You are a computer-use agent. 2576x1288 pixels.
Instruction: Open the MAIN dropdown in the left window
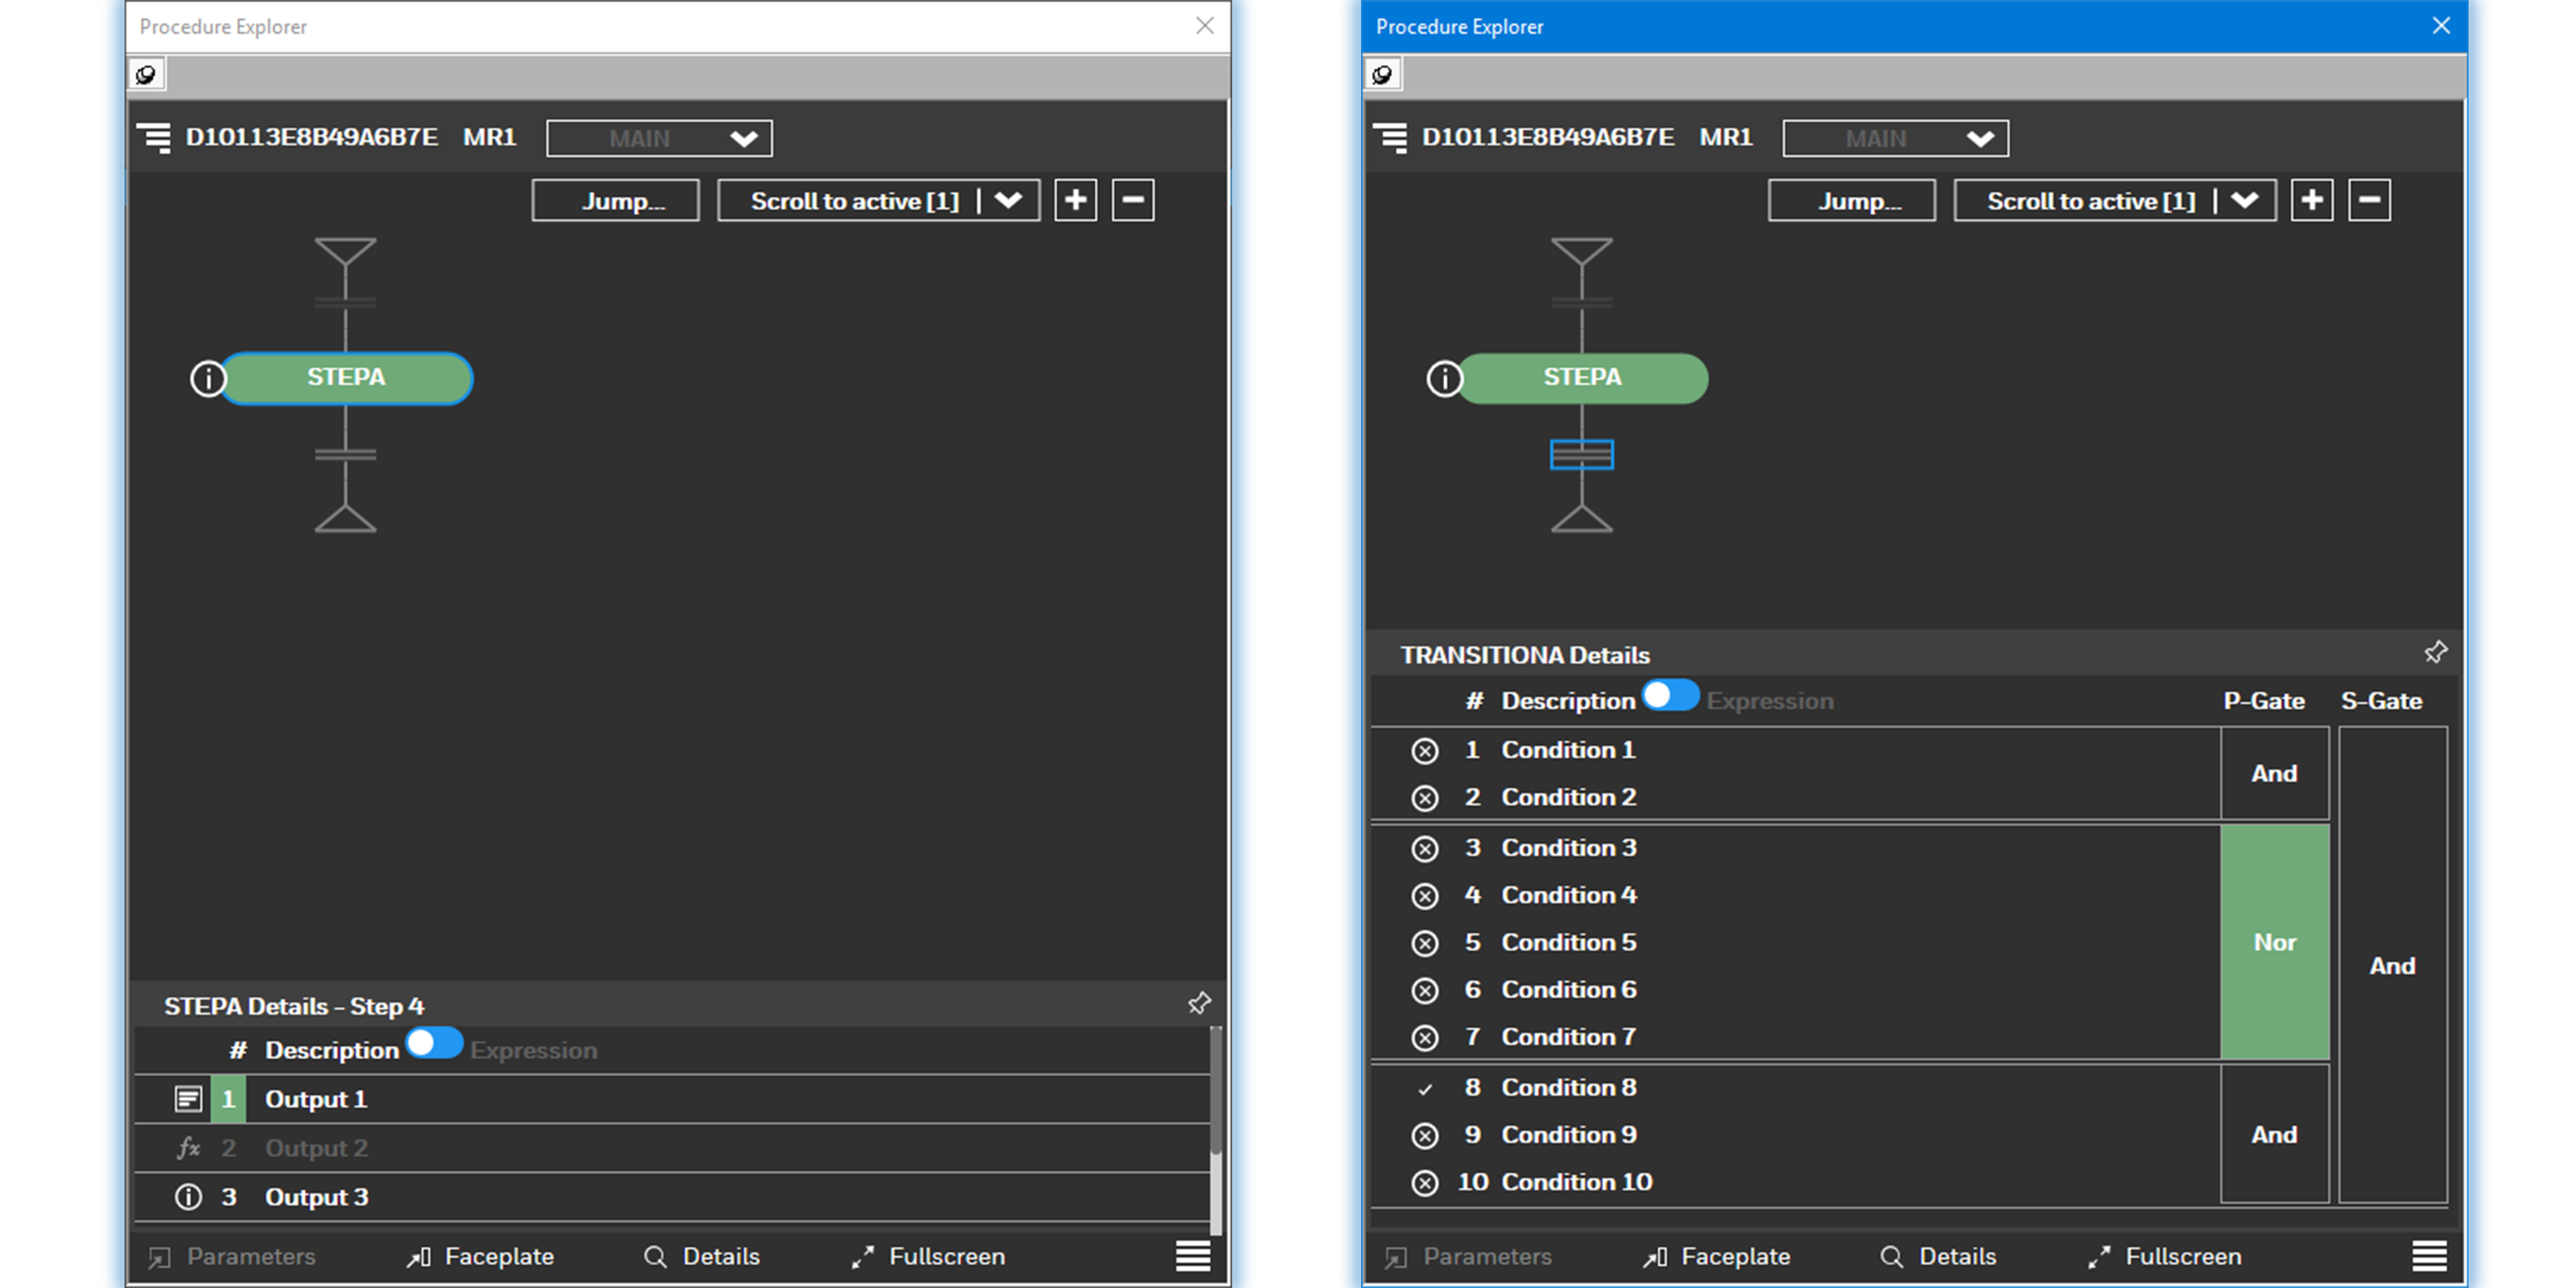coord(659,138)
